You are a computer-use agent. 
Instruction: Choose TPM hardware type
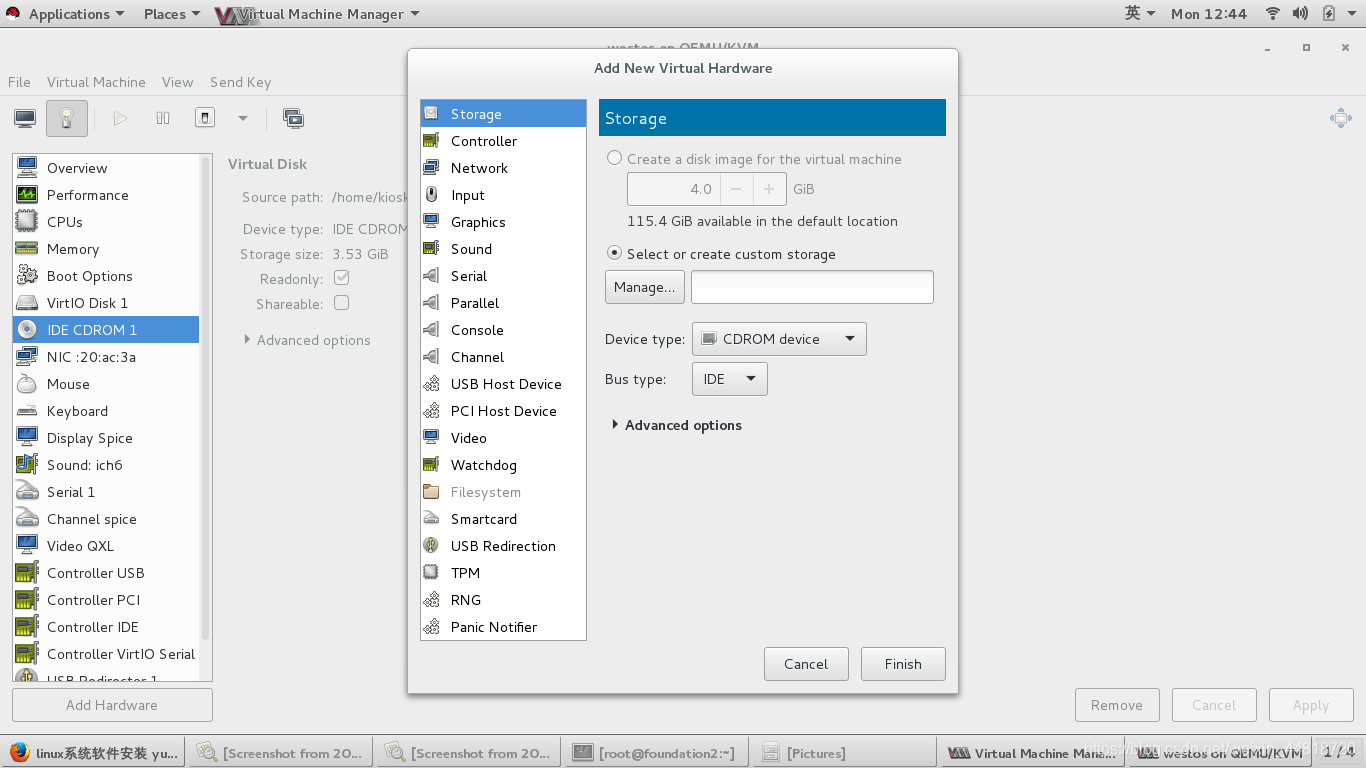[503, 573]
